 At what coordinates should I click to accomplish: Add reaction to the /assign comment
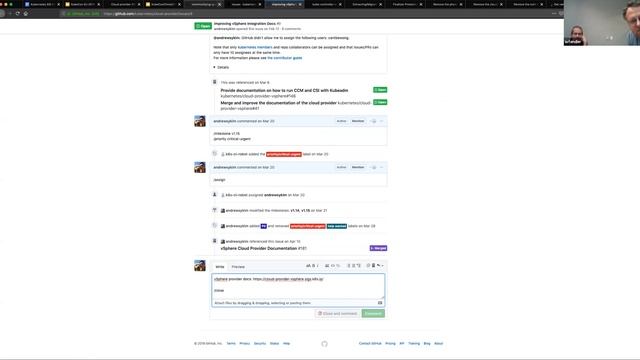(x=373, y=167)
